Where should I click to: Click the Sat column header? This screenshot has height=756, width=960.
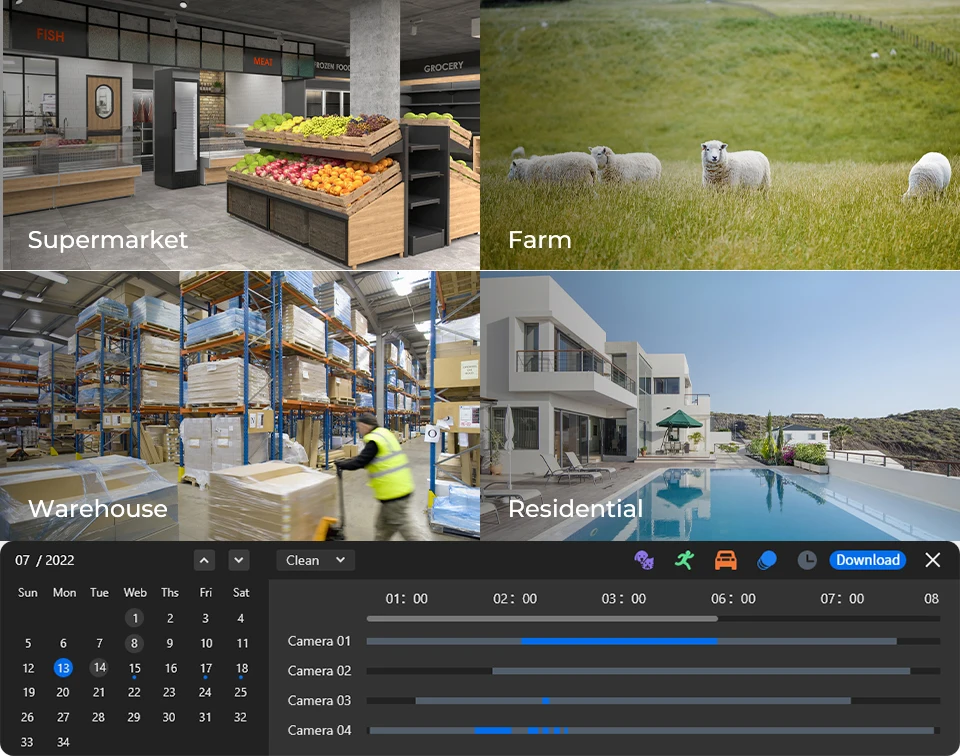[x=241, y=593]
